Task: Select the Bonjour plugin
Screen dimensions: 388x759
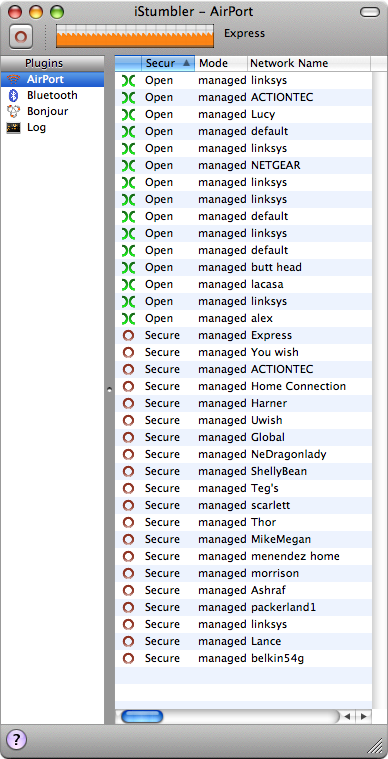Action: [52, 111]
